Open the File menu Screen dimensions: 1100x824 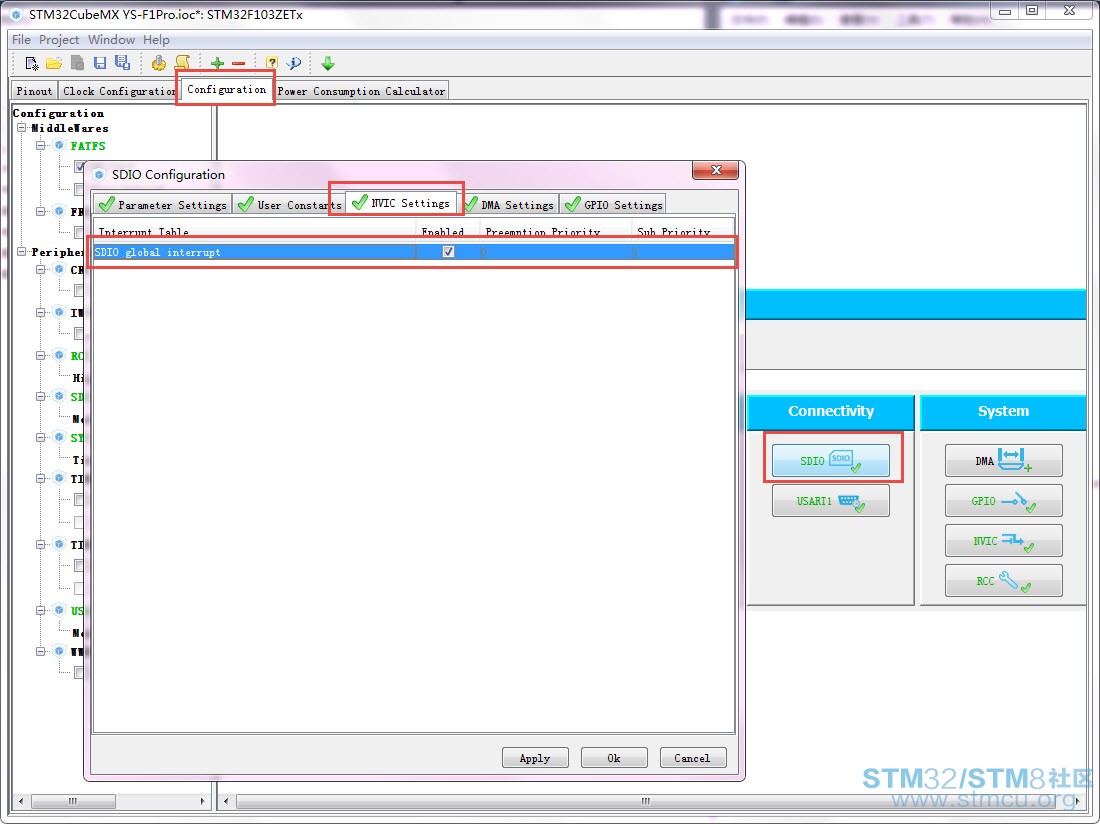coord(21,39)
